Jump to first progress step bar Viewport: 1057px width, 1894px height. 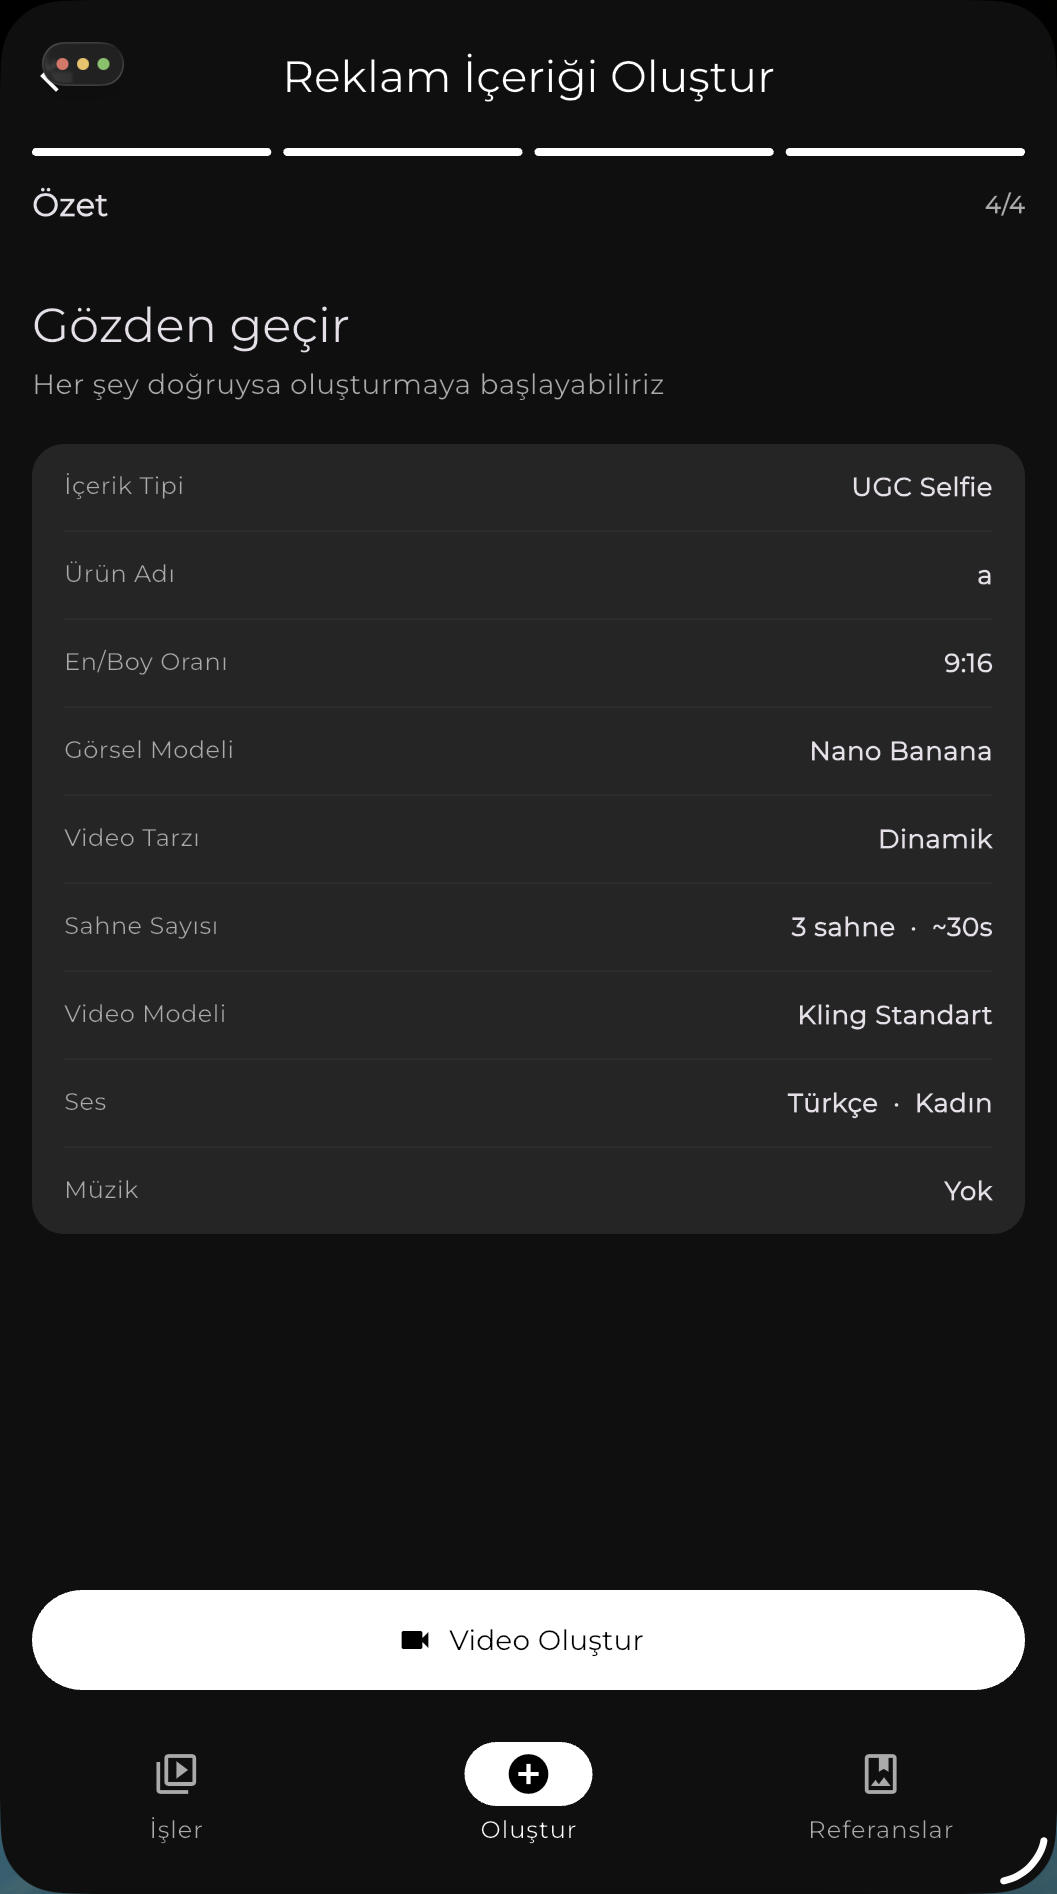click(x=152, y=152)
